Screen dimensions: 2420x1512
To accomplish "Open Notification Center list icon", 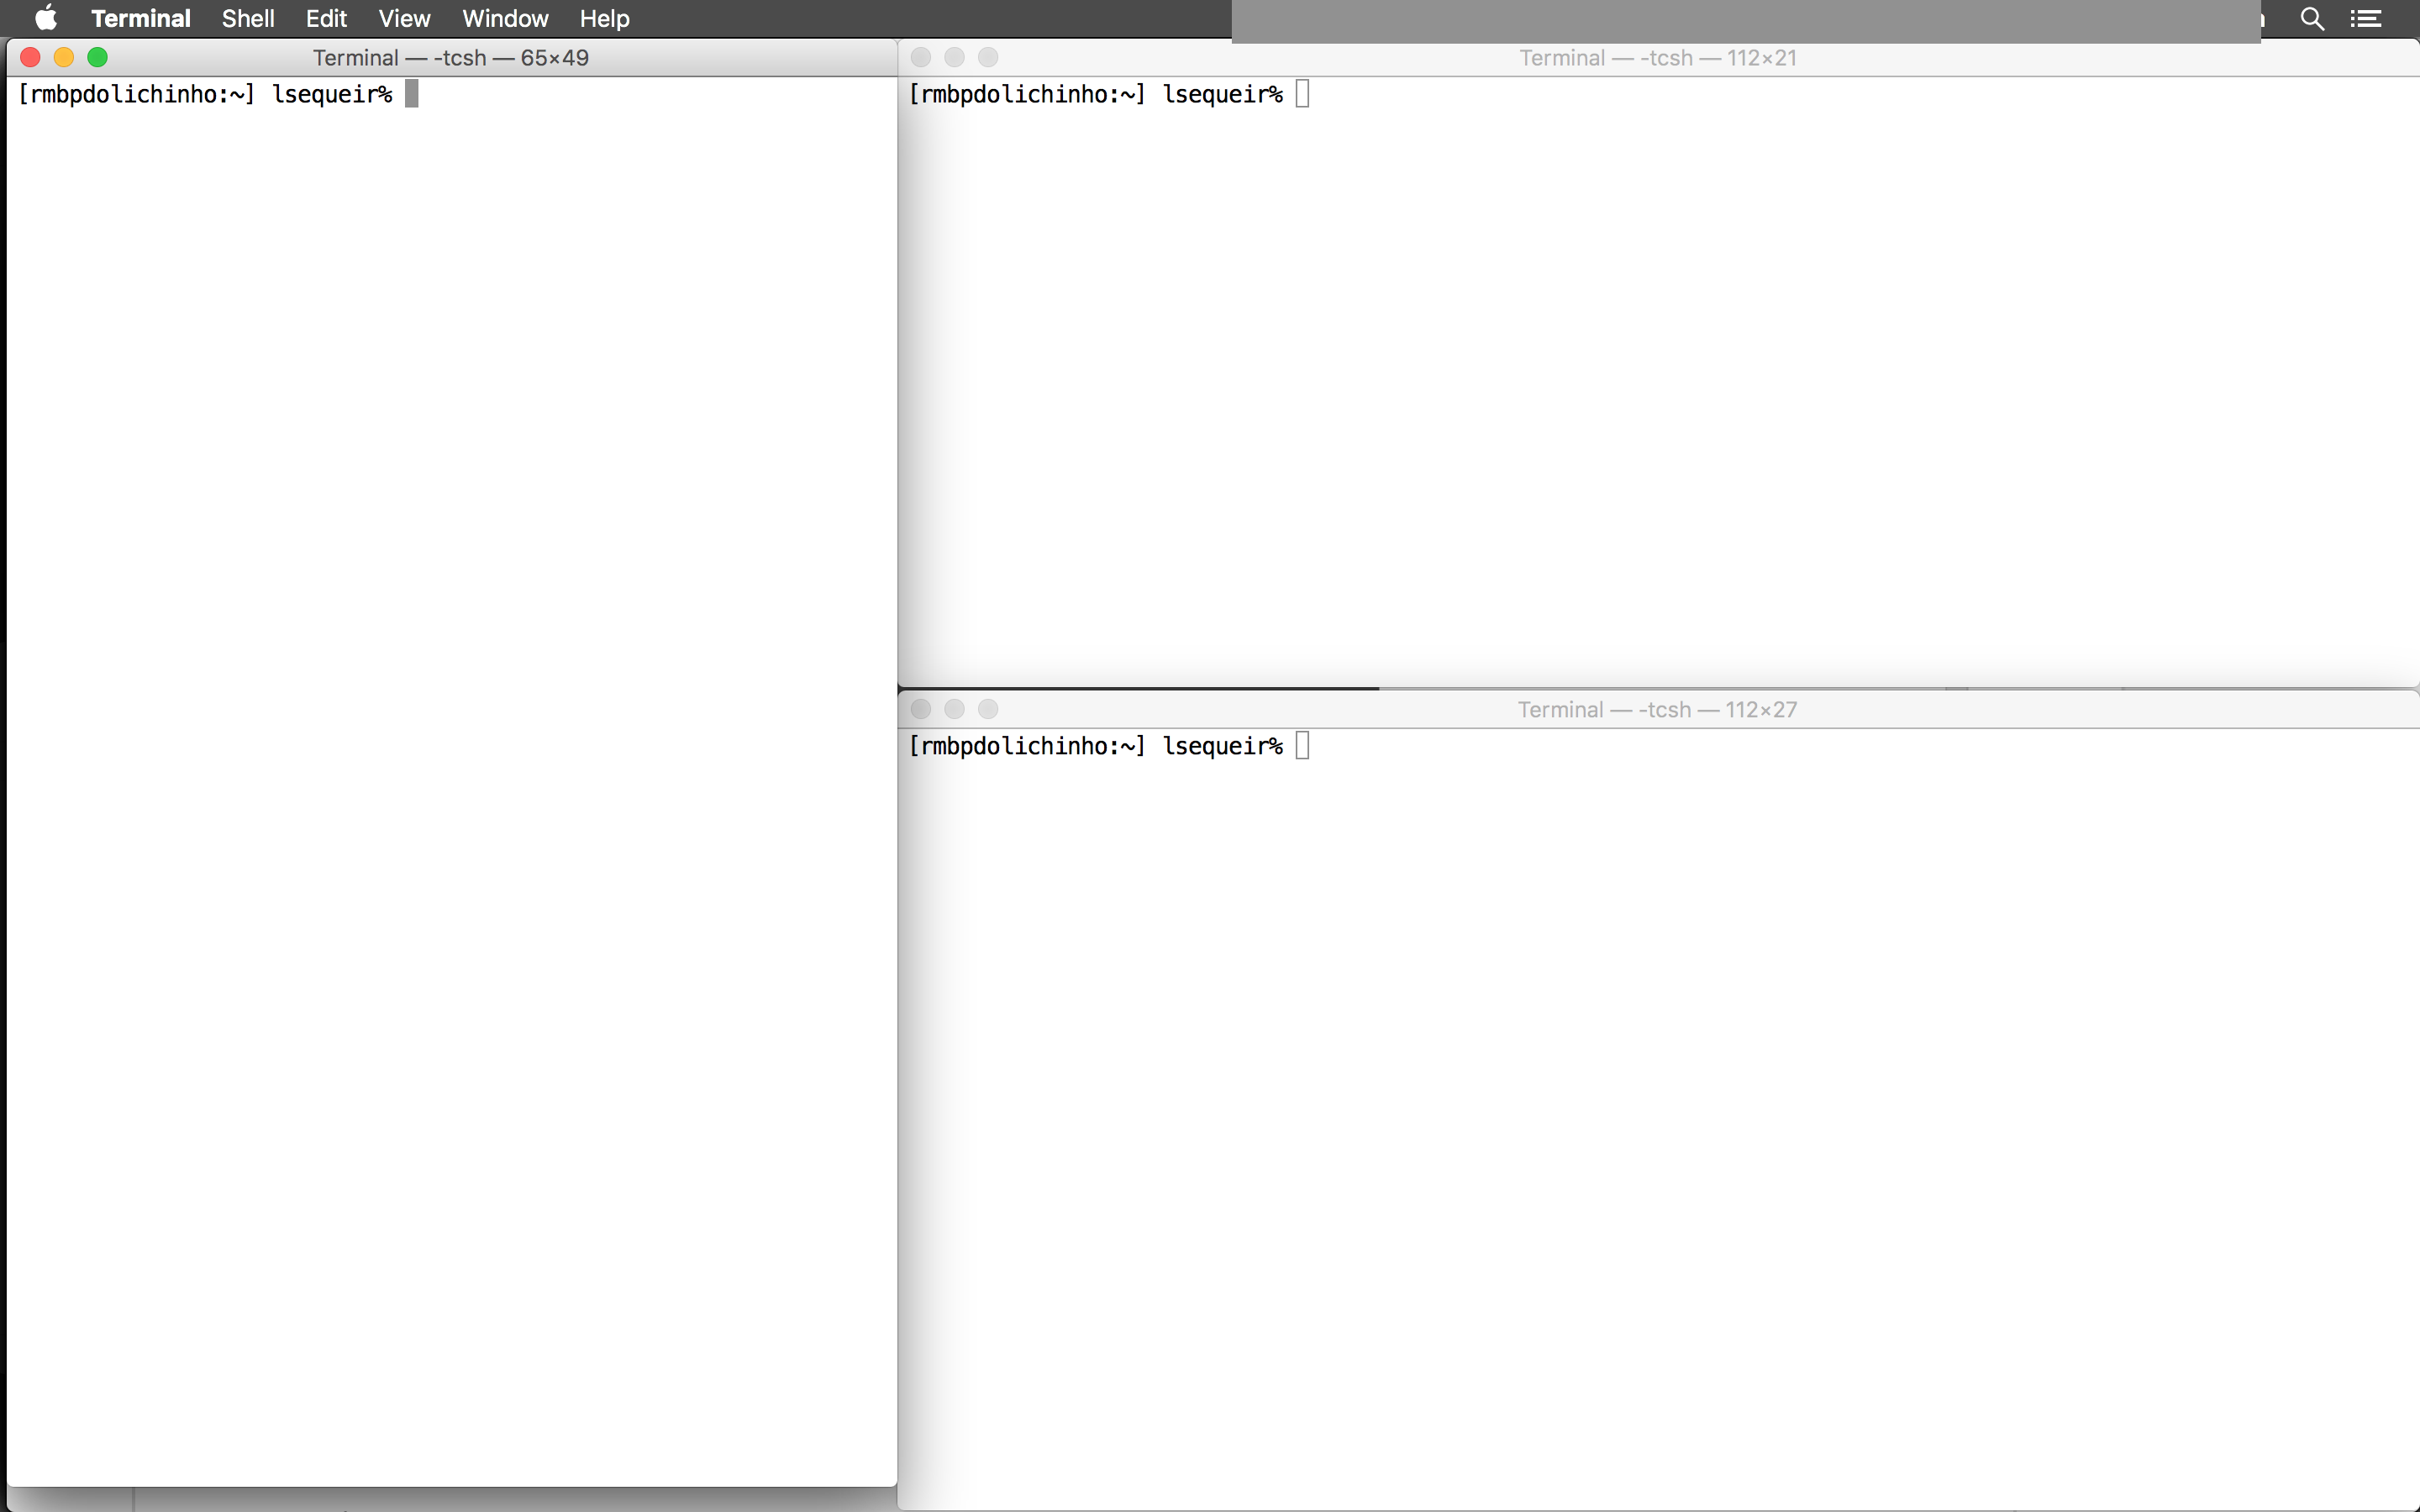I will [2366, 18].
